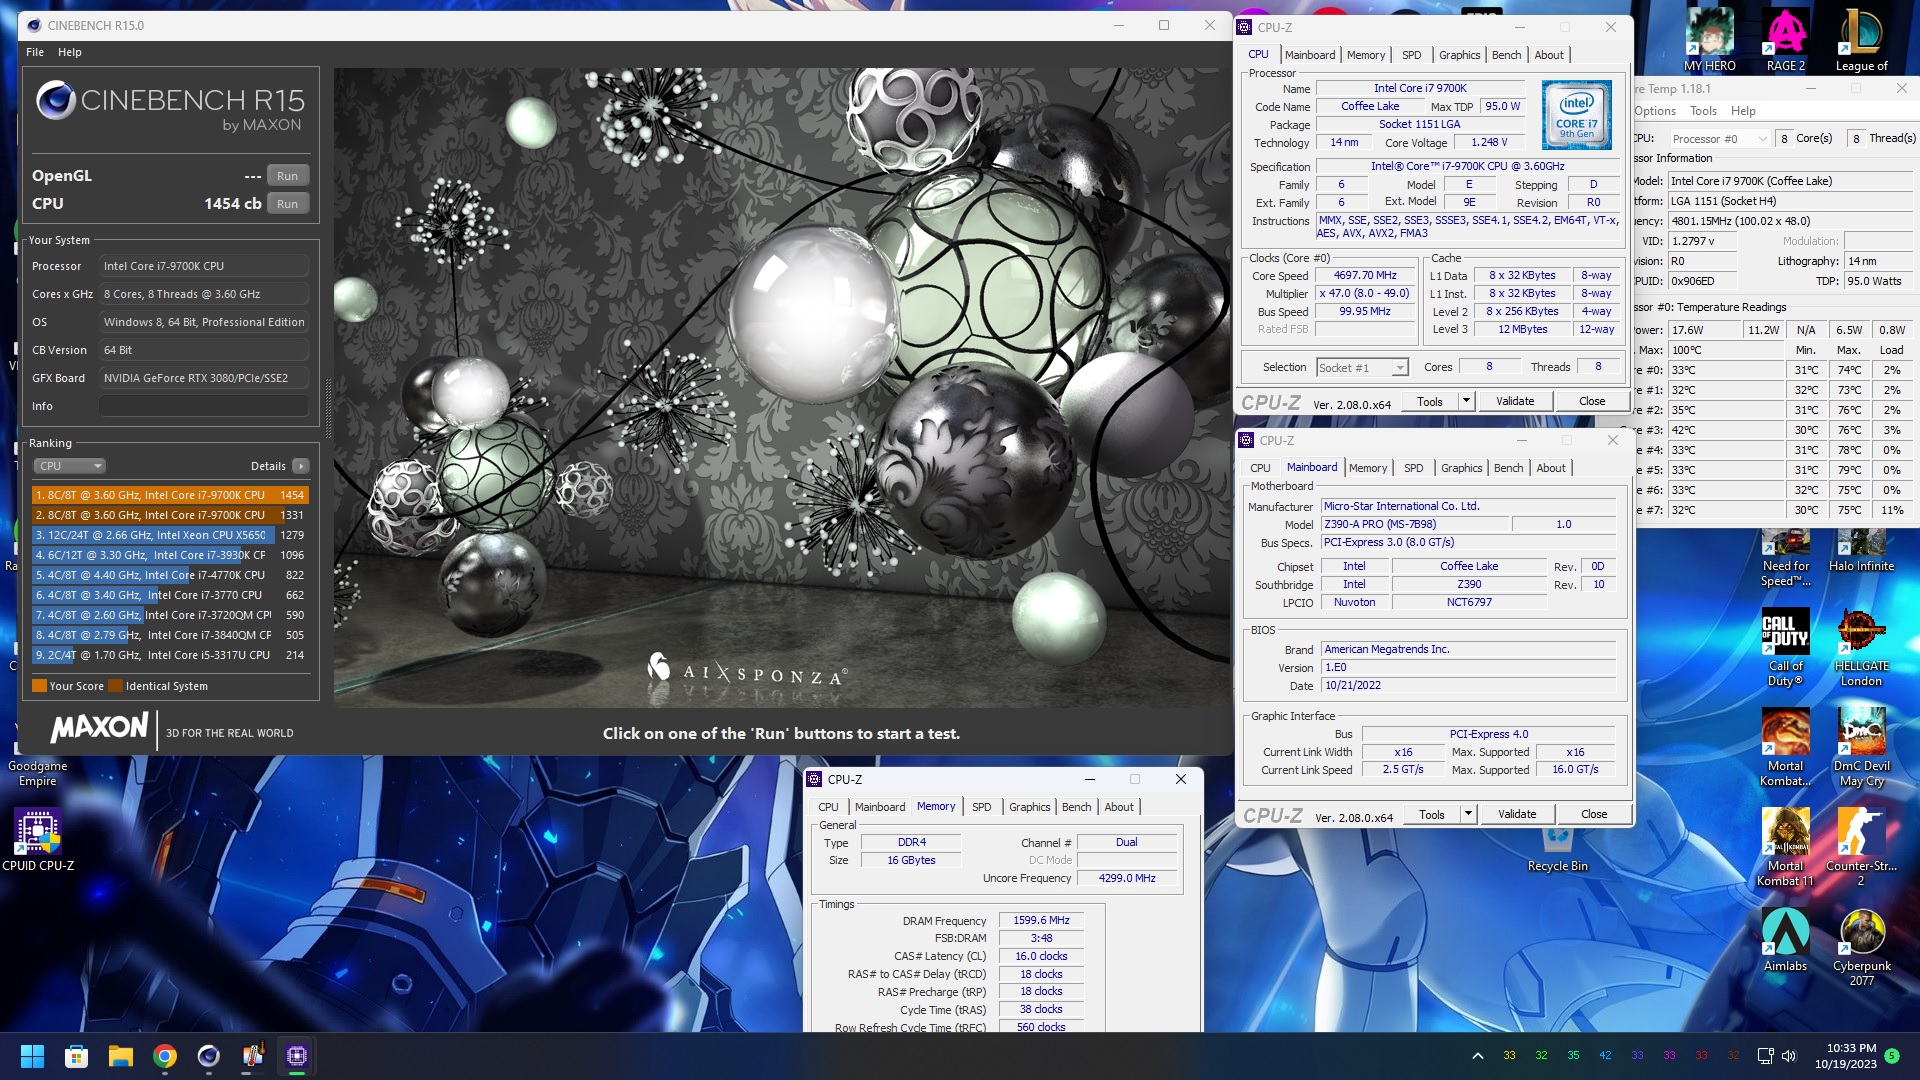Select Mainboard tab in Memory CPU-Z window
The height and width of the screenshot is (1080, 1920).
(x=880, y=807)
